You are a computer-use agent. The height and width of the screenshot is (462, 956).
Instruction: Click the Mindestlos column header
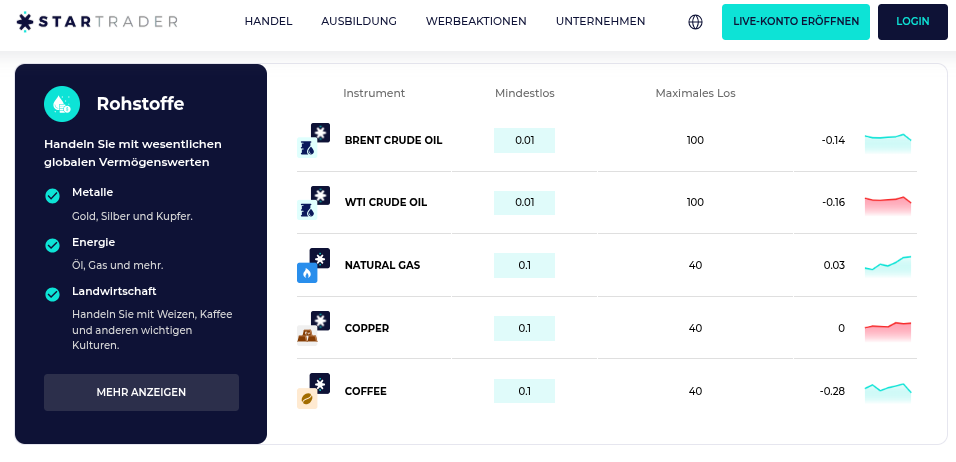tap(525, 93)
